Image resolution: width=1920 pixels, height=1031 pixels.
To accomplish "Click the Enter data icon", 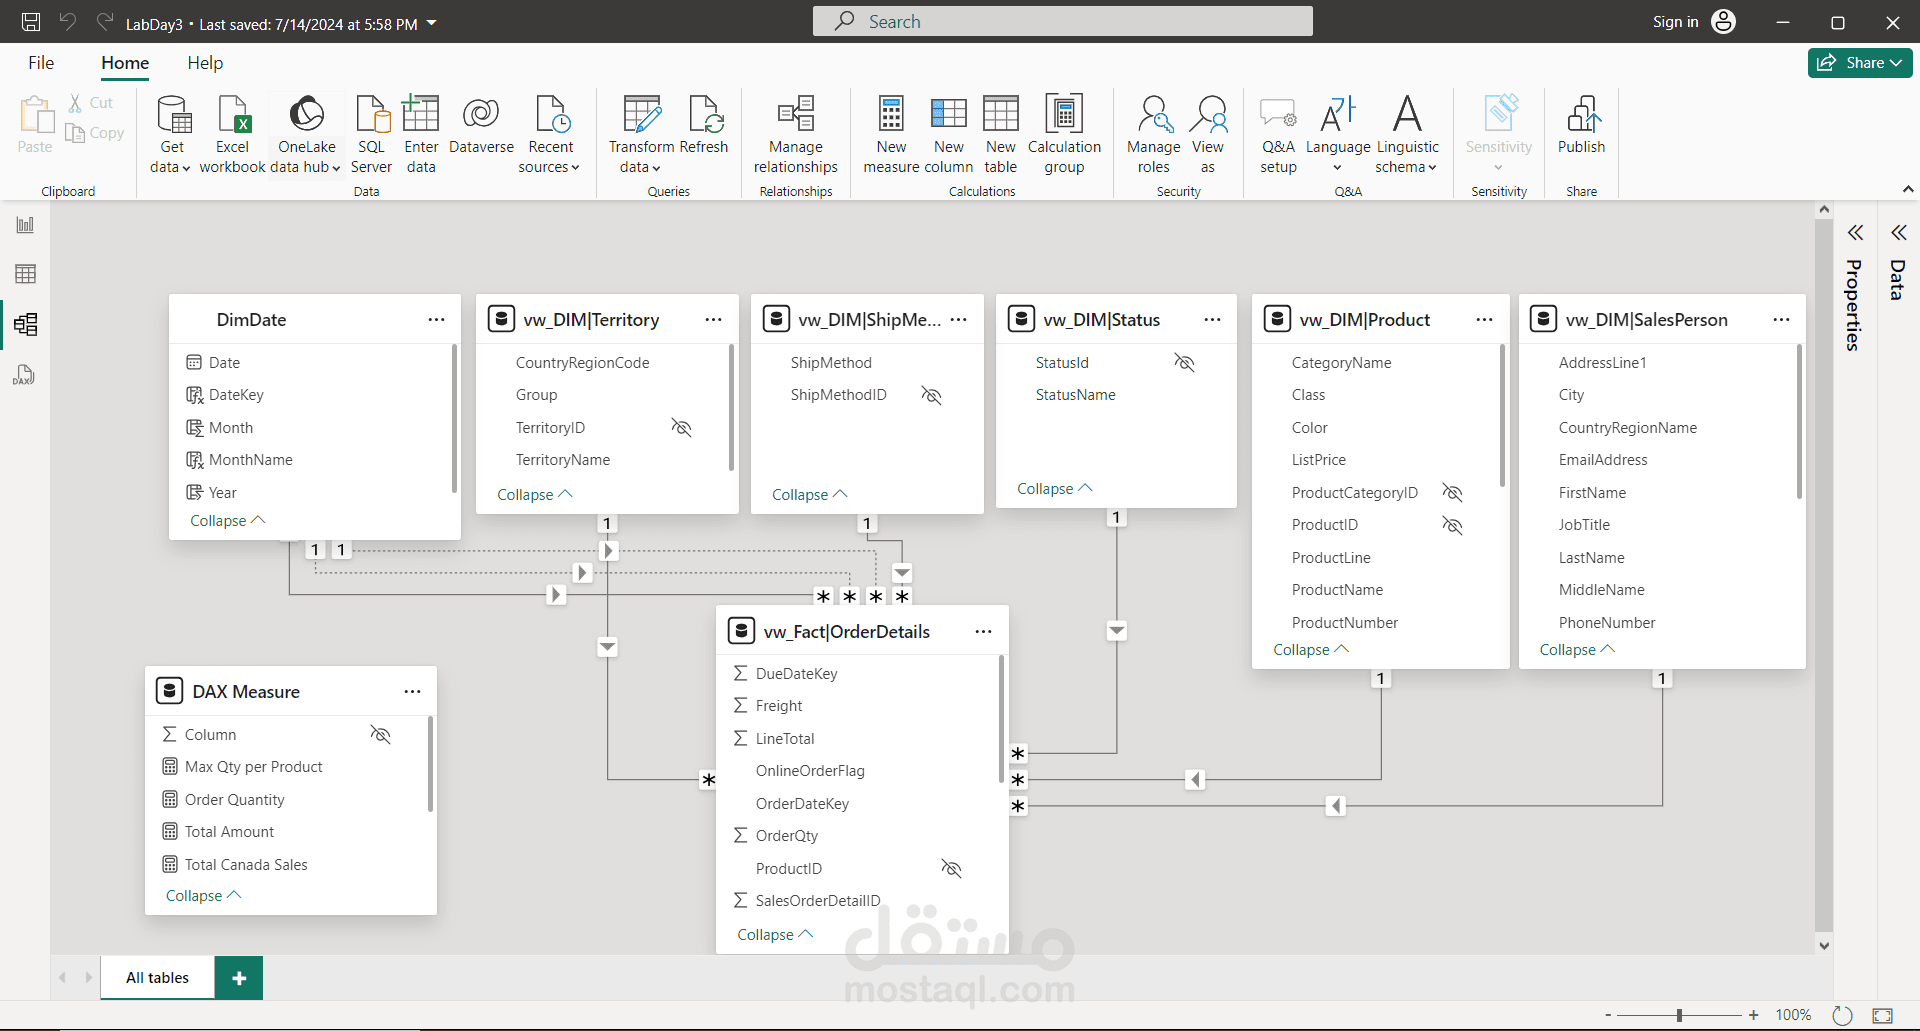I will pos(421,114).
